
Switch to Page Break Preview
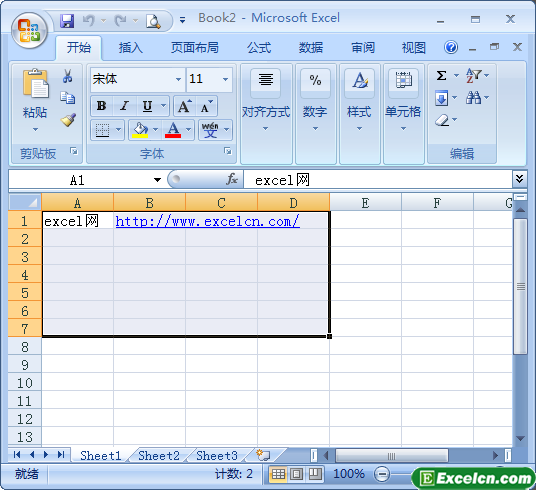315,474
